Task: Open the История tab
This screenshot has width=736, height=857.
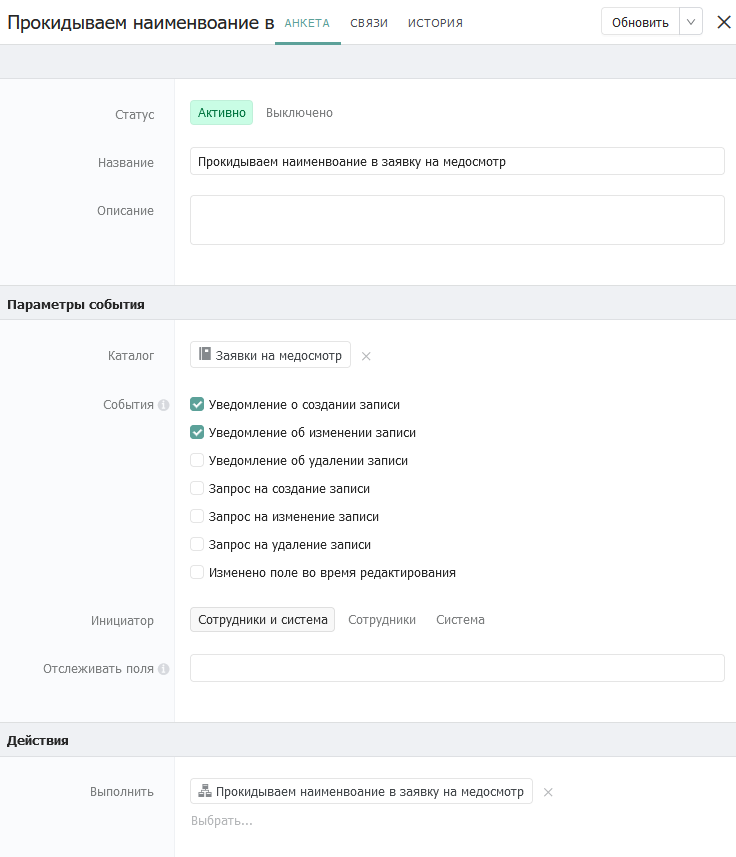Action: 435,23
